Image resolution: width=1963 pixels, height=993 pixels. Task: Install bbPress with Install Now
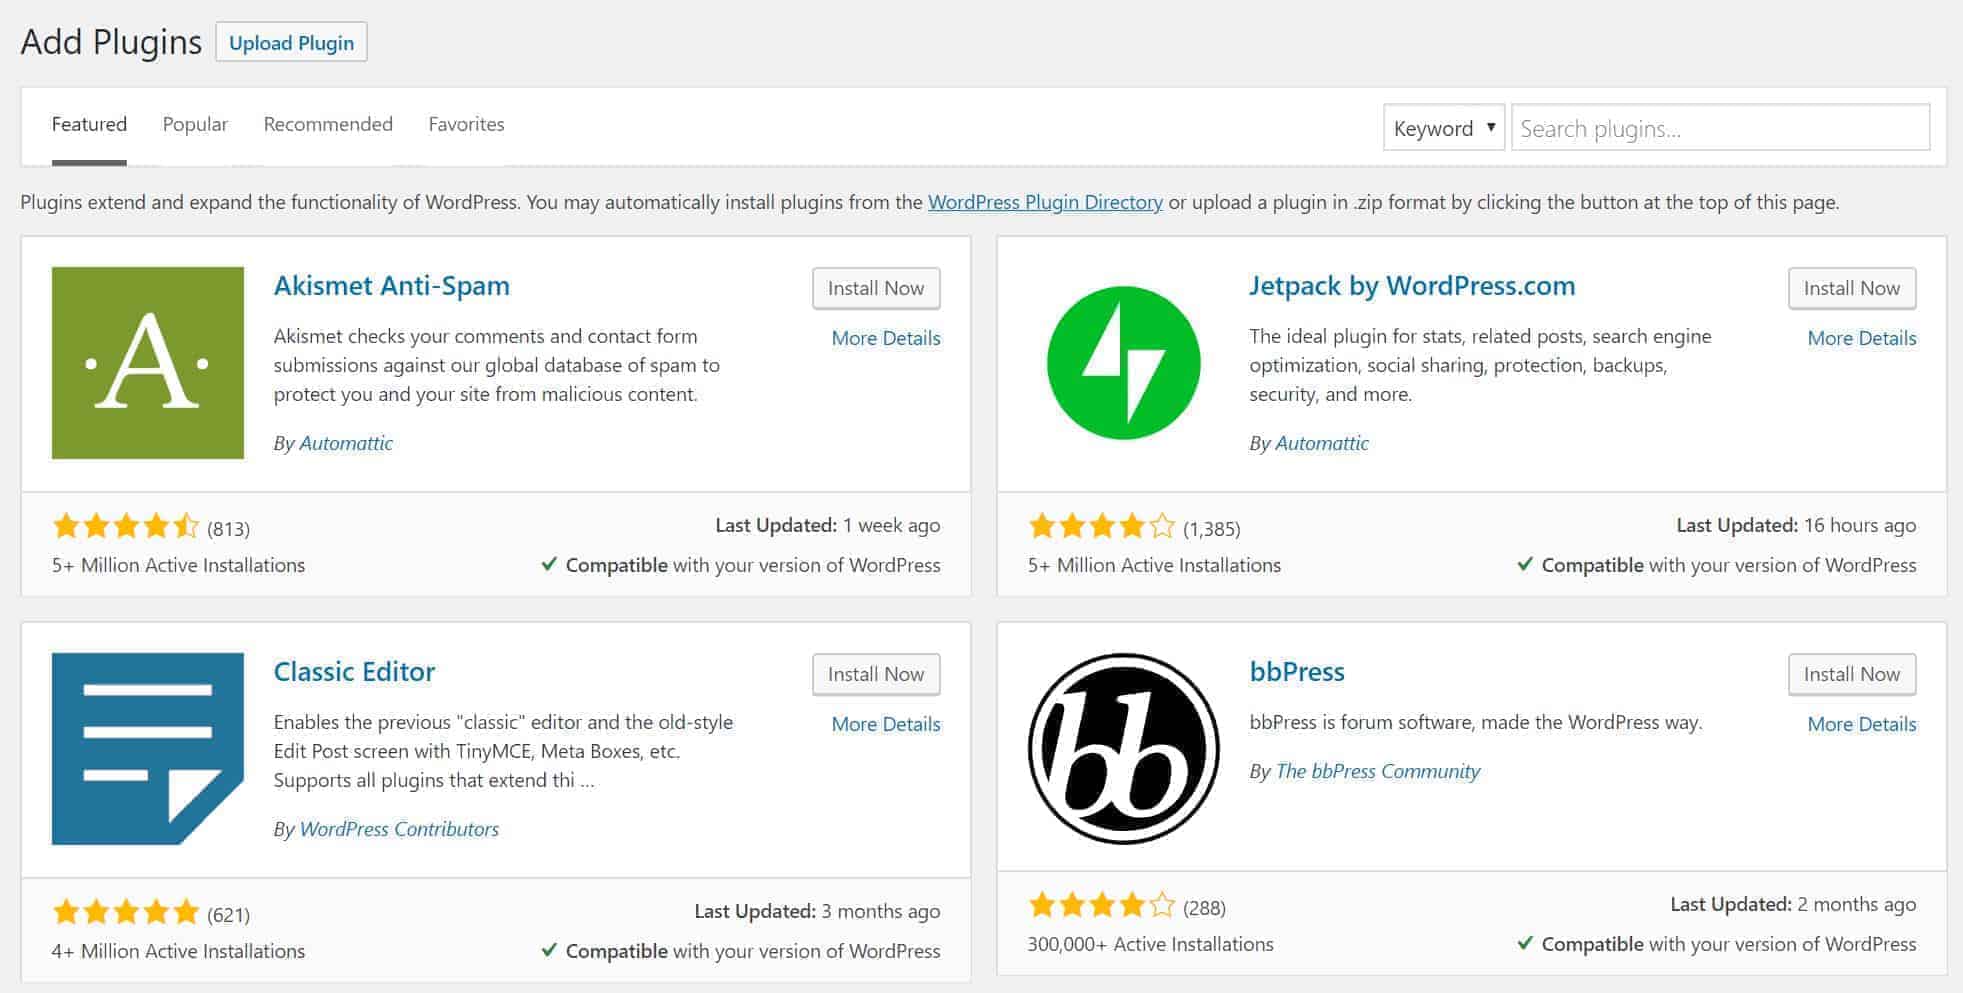[1852, 674]
